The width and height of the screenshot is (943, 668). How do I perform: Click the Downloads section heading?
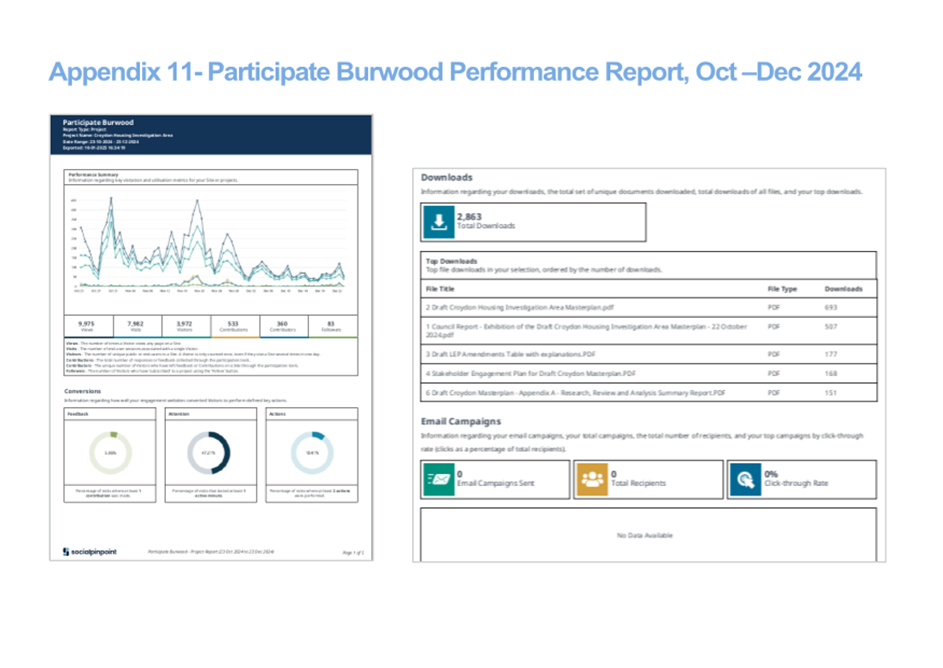coord(447,177)
